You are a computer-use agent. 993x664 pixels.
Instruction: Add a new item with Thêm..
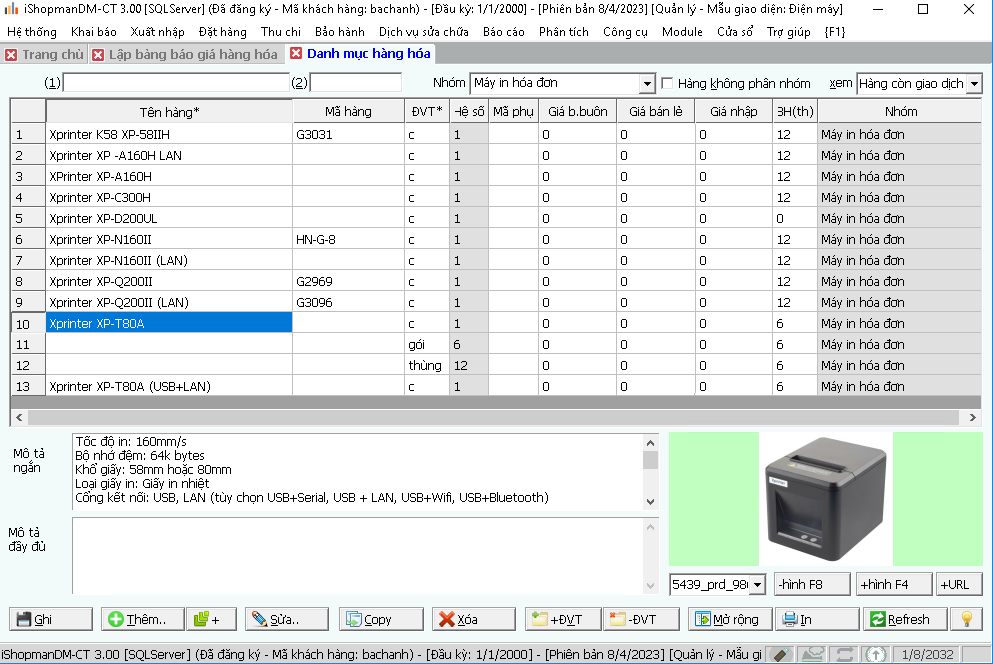pos(143,619)
